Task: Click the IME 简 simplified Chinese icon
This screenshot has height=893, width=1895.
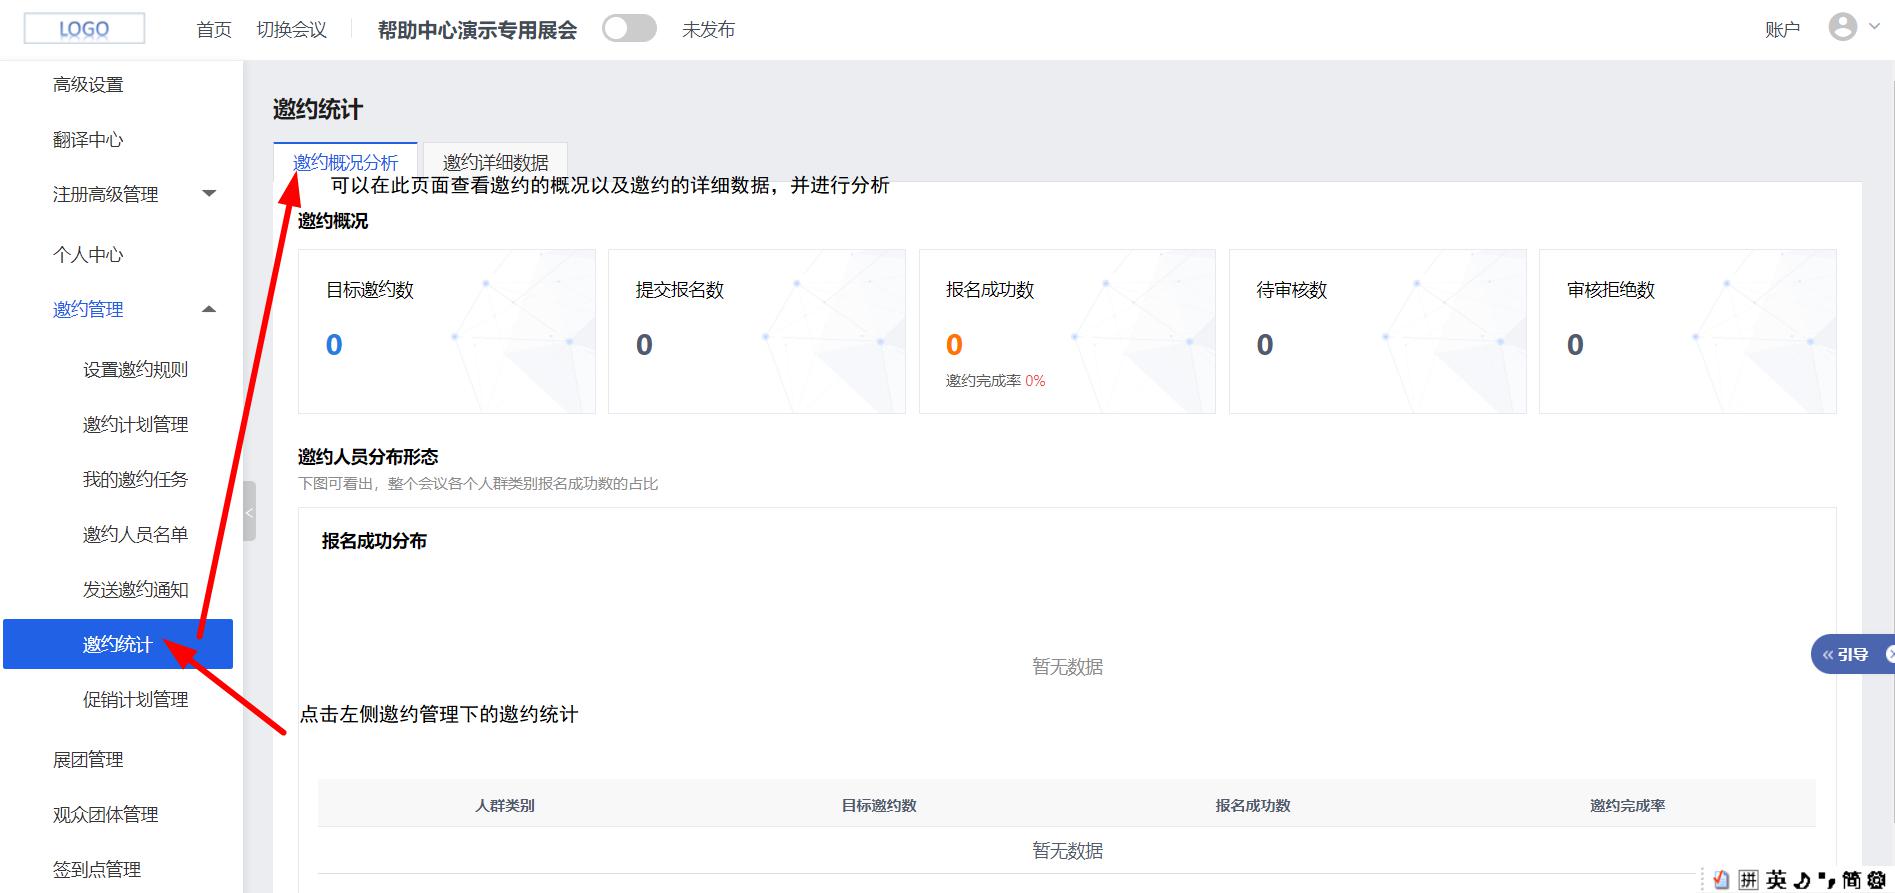Action: [x=1852, y=880]
